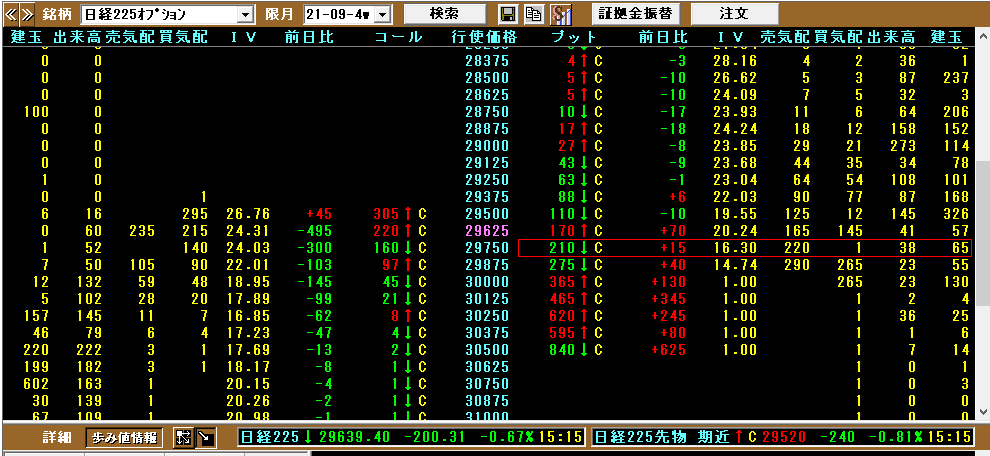Click the 行使価格 column header
Viewport: 990px width, 456px height.
(x=485, y=37)
